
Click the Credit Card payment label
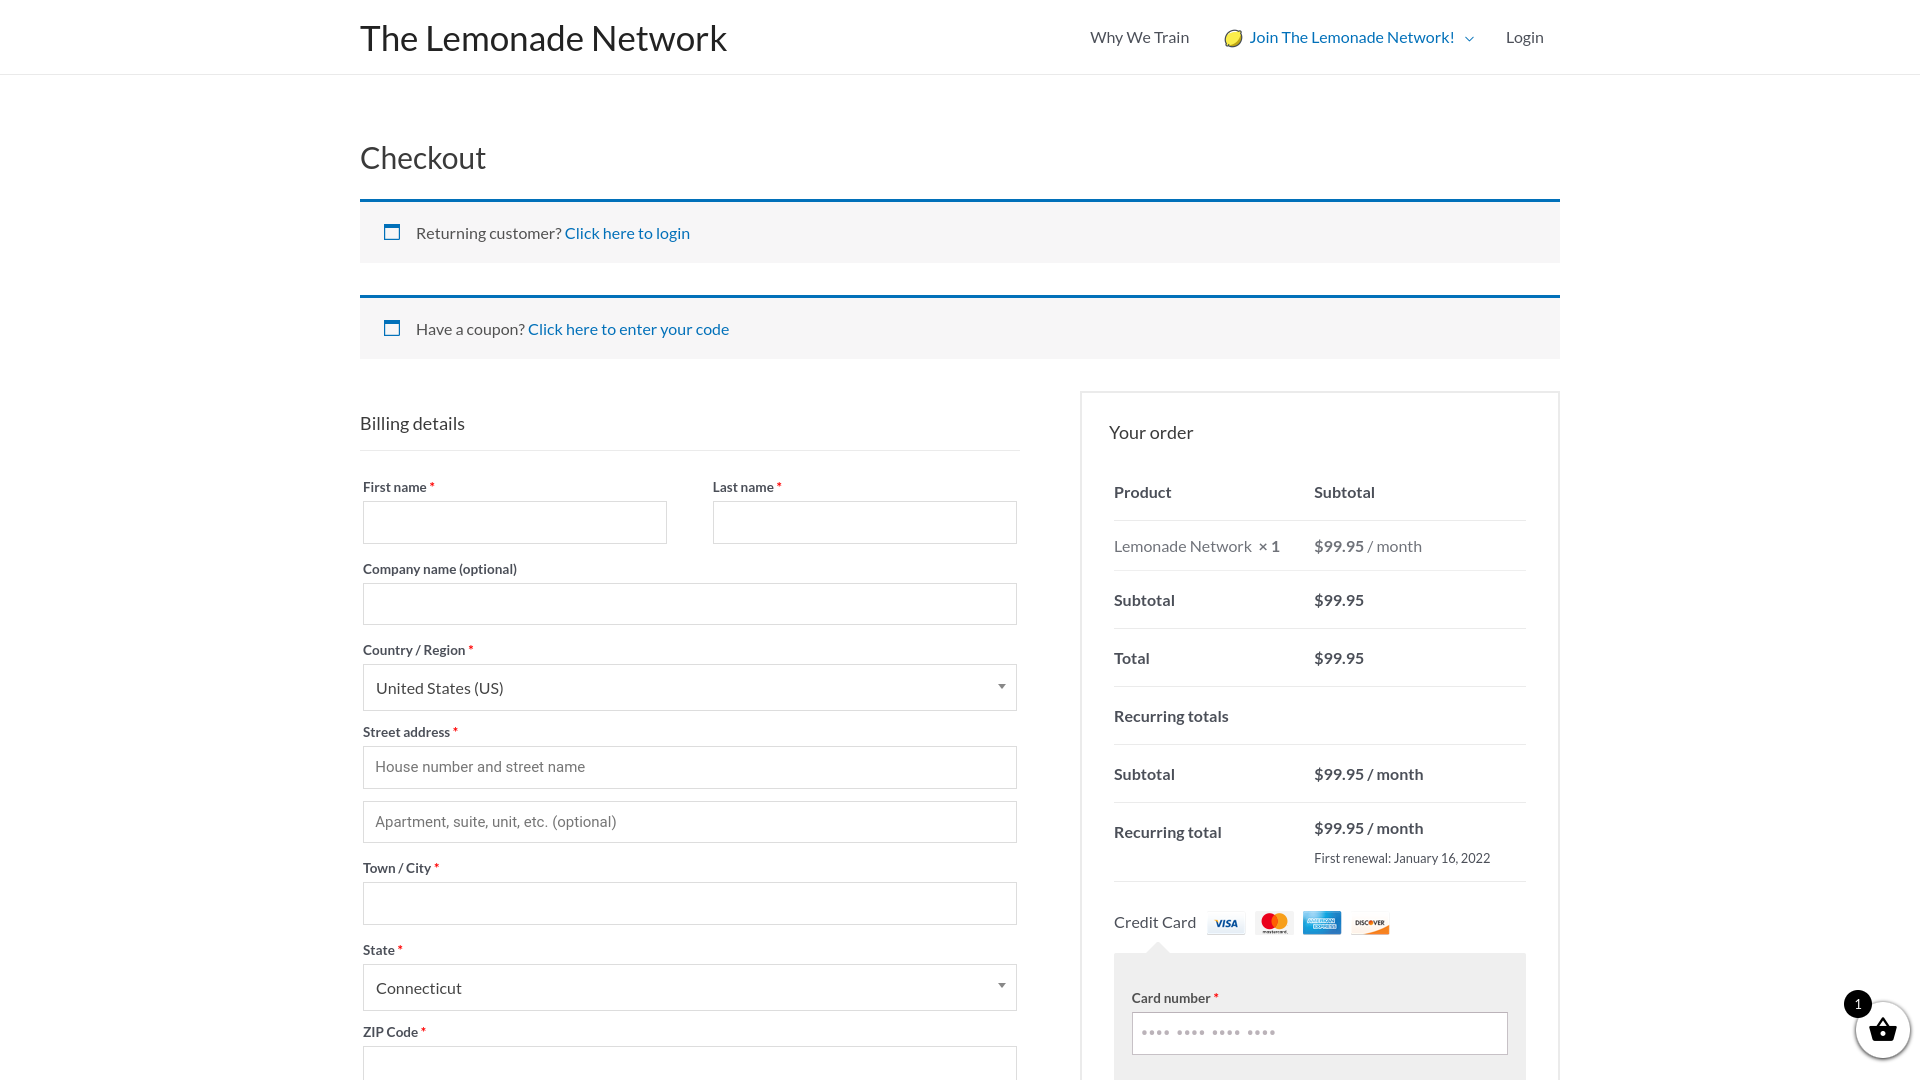(x=1155, y=922)
